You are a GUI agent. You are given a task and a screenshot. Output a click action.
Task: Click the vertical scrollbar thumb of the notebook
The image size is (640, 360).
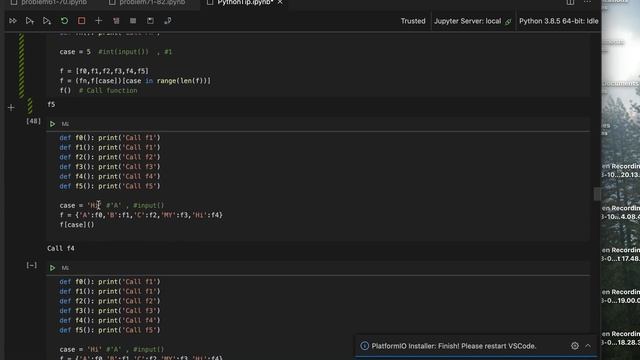tap(597, 194)
